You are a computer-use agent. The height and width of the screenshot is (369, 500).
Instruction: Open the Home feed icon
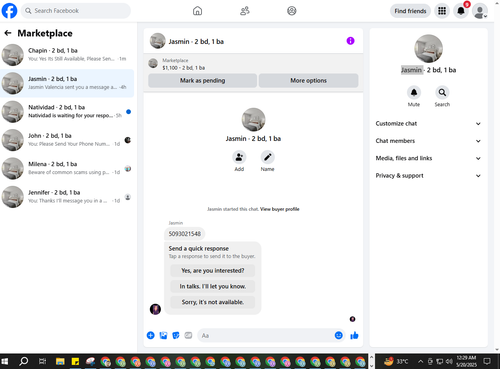[197, 11]
